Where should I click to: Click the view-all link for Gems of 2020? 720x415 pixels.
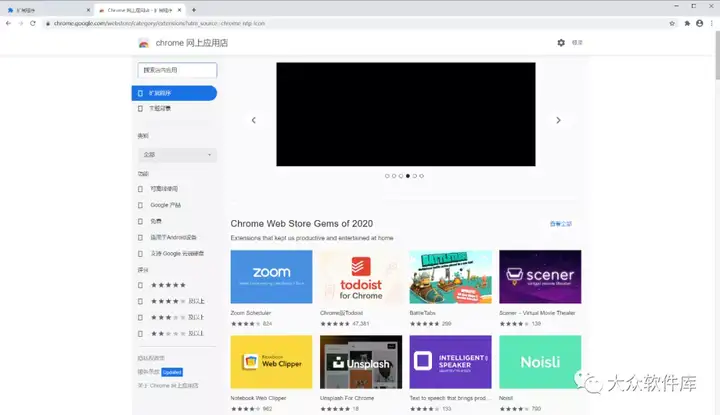pos(561,224)
